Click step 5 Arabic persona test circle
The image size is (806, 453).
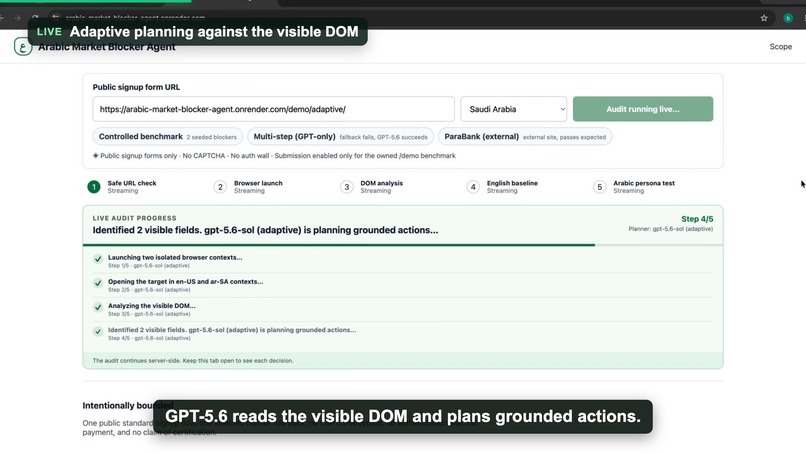click(599, 187)
